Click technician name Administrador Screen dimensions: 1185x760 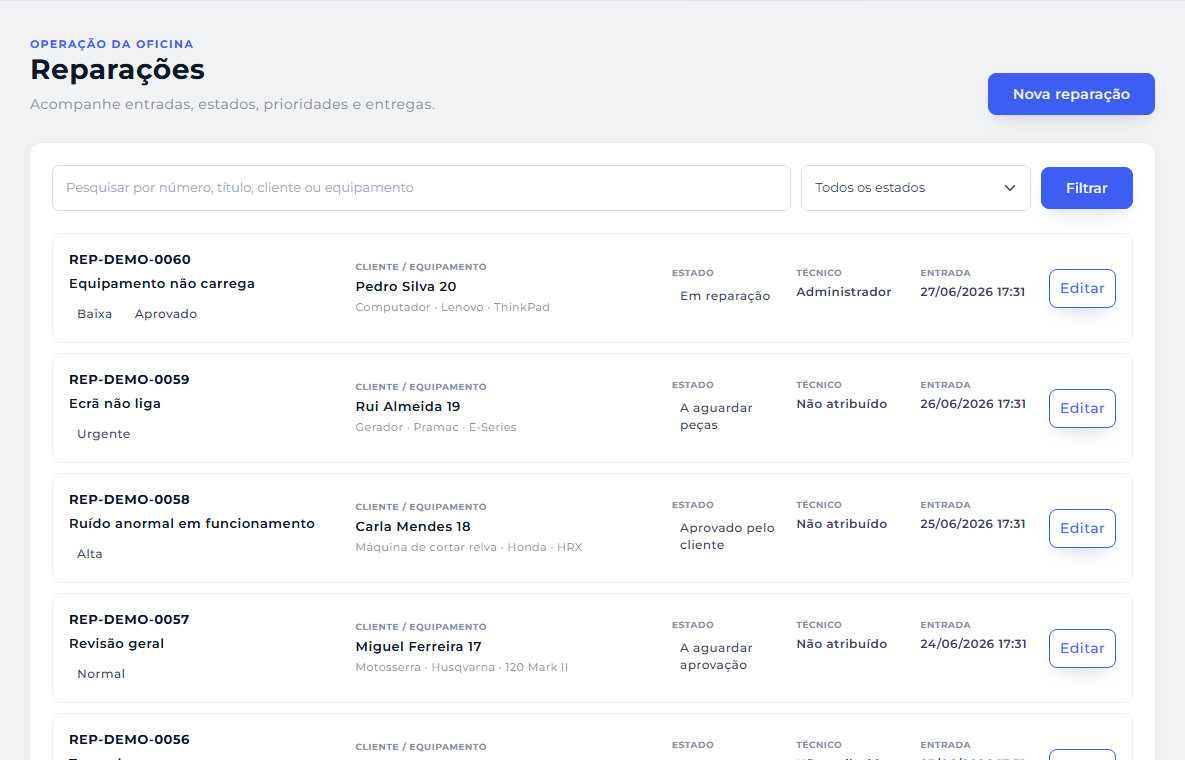pos(843,292)
